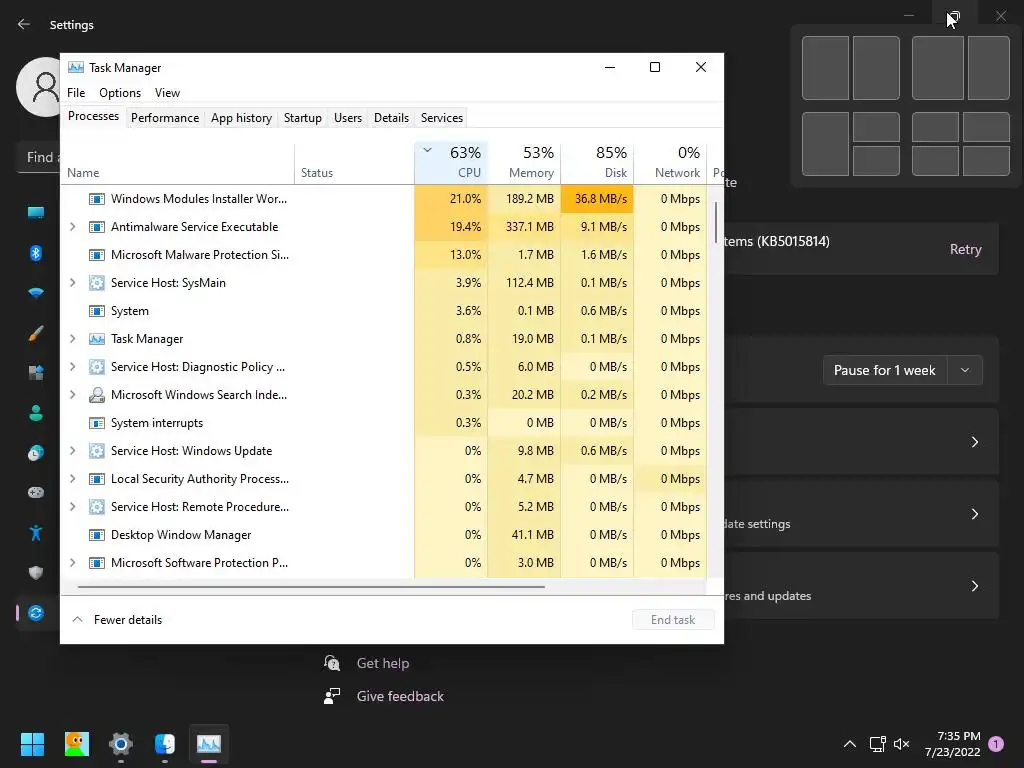The image size is (1024, 768).
Task: Show hidden system tray icons
Action: click(850, 744)
